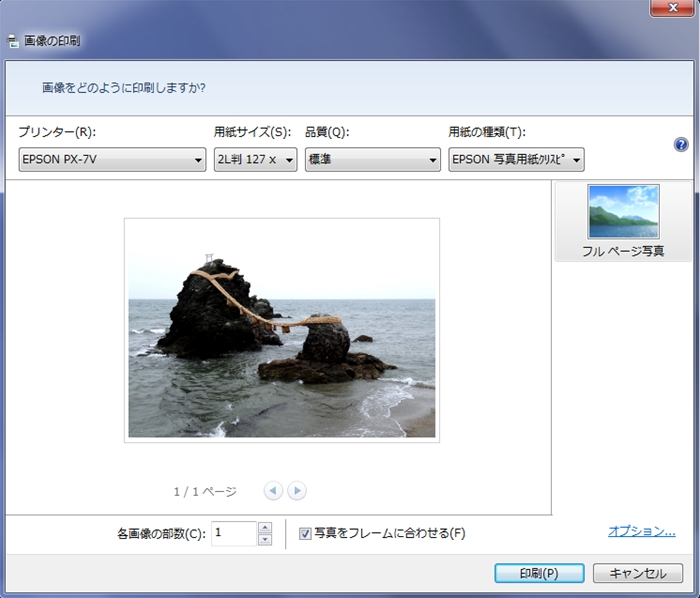This screenshot has width=700, height=598.
Task: Decrease the copies count with down arrow
Action: click(x=265, y=540)
